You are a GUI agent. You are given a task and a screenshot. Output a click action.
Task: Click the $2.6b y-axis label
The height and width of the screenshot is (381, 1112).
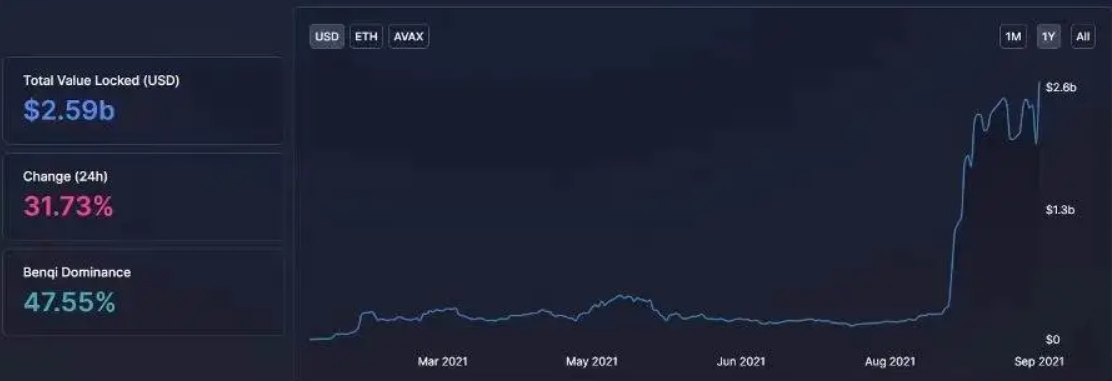pos(1061,88)
